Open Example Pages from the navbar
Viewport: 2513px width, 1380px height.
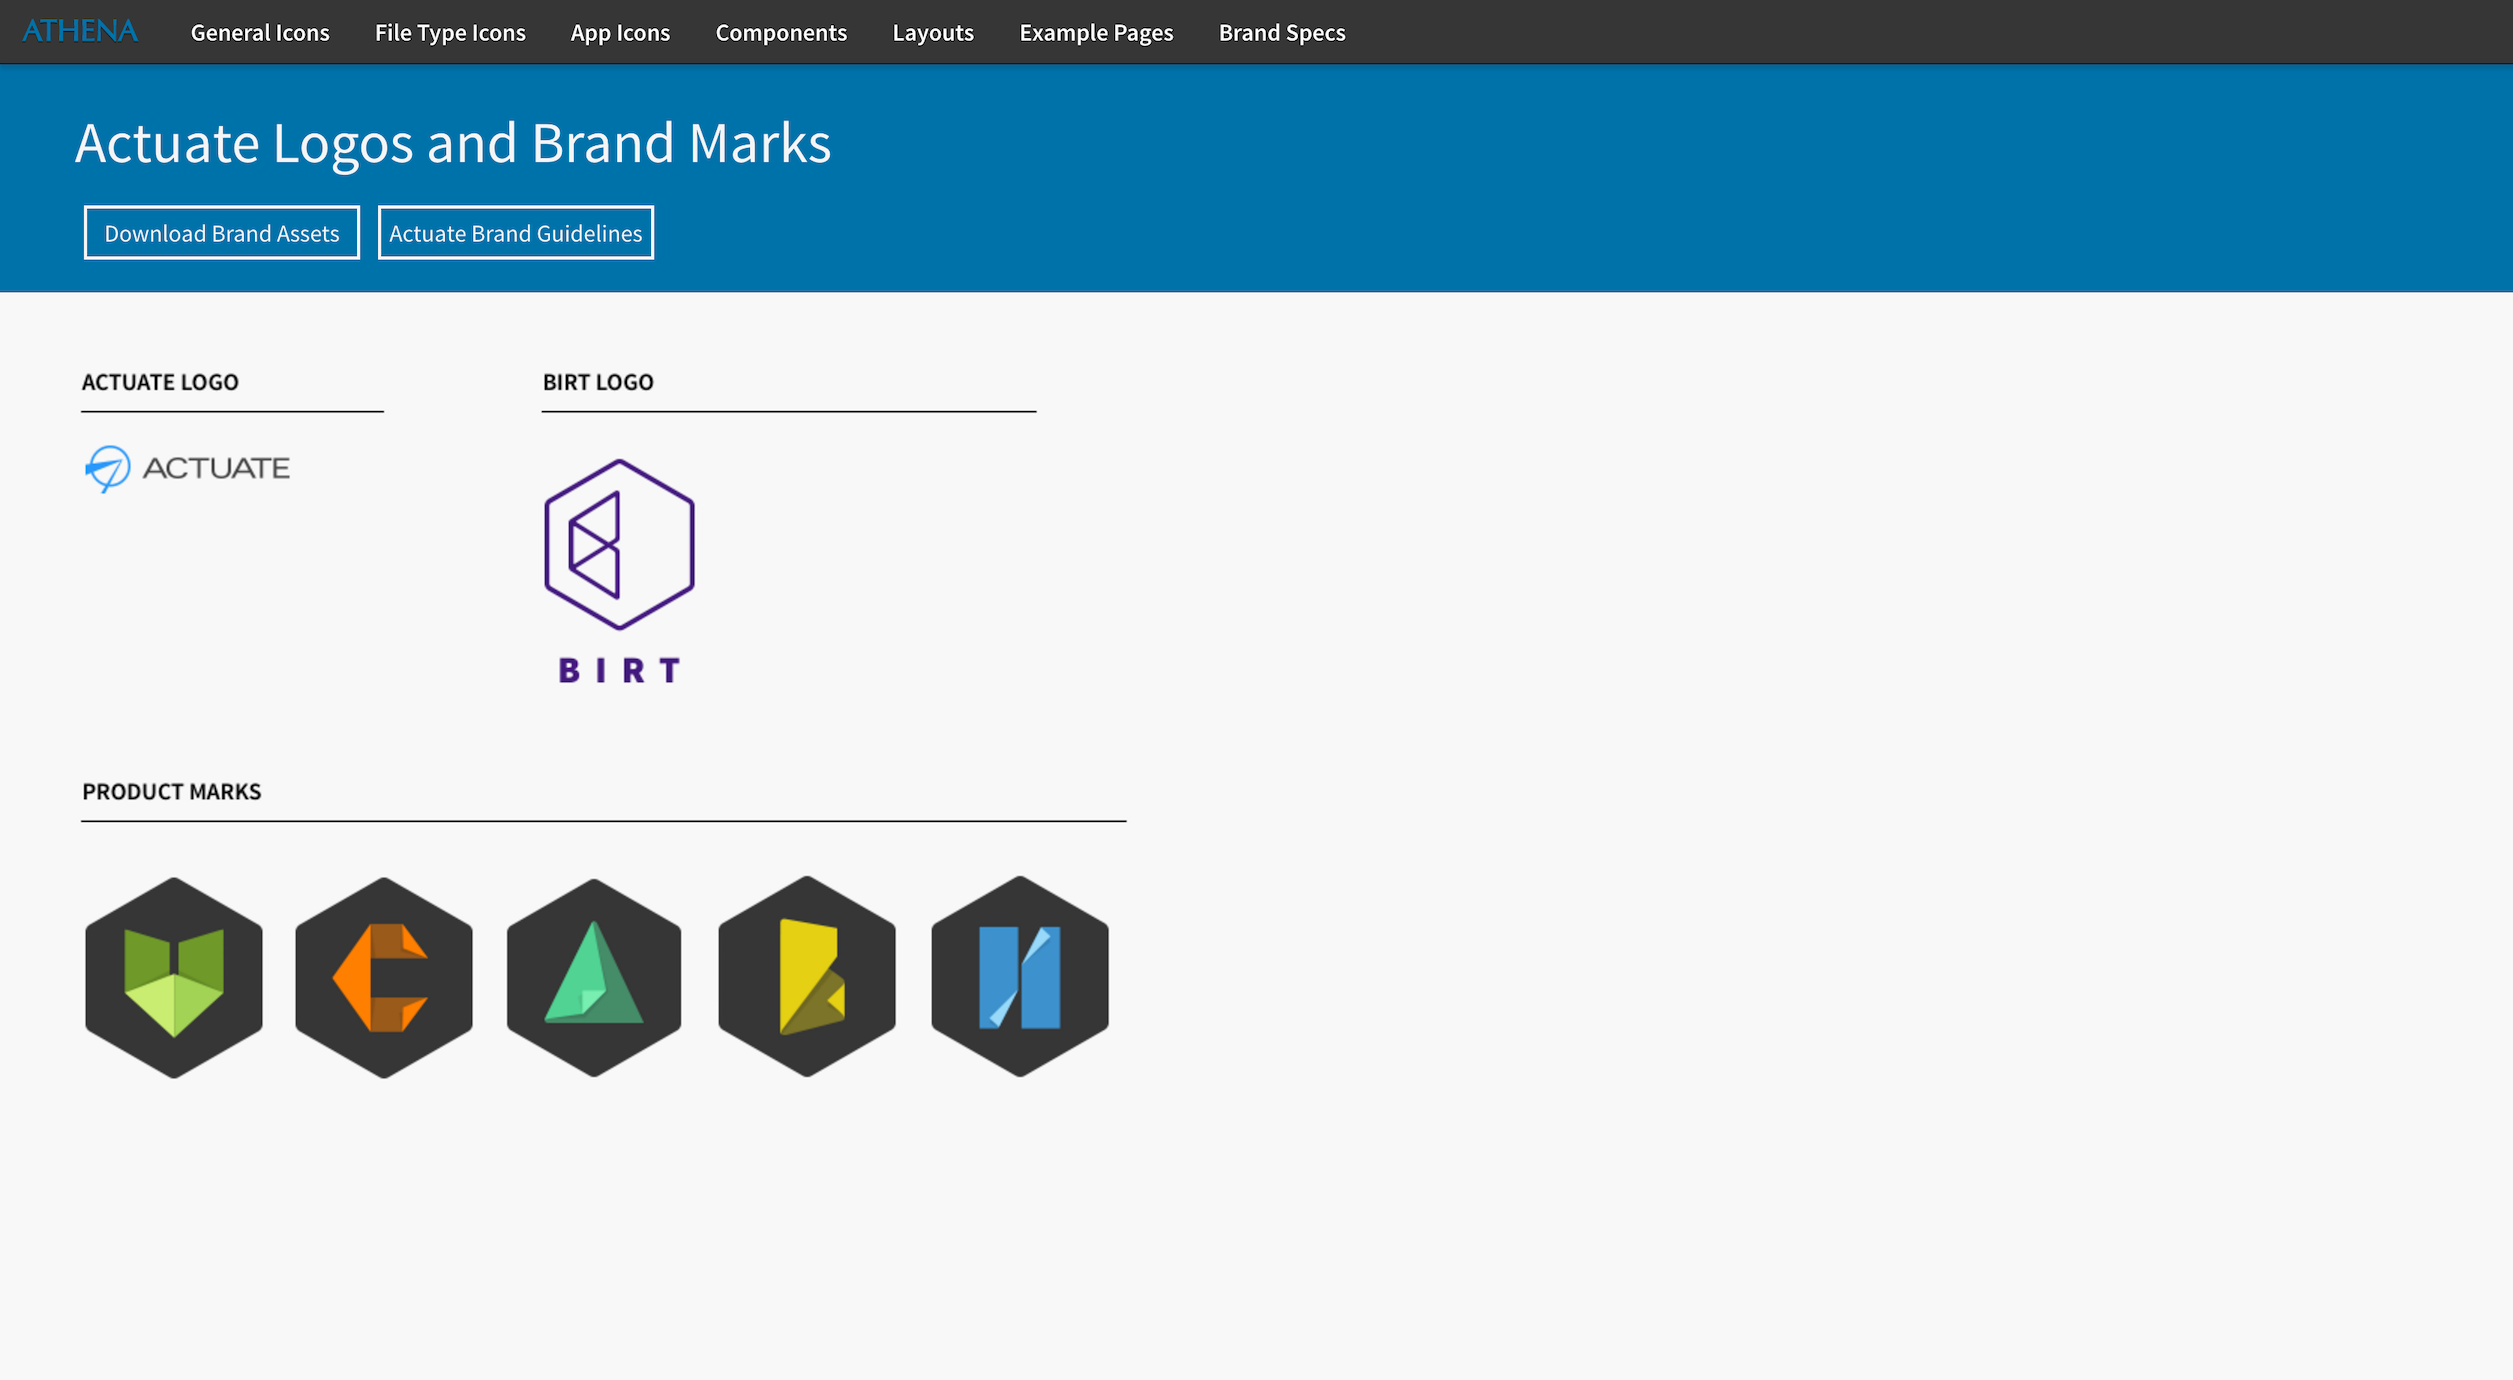(x=1096, y=33)
